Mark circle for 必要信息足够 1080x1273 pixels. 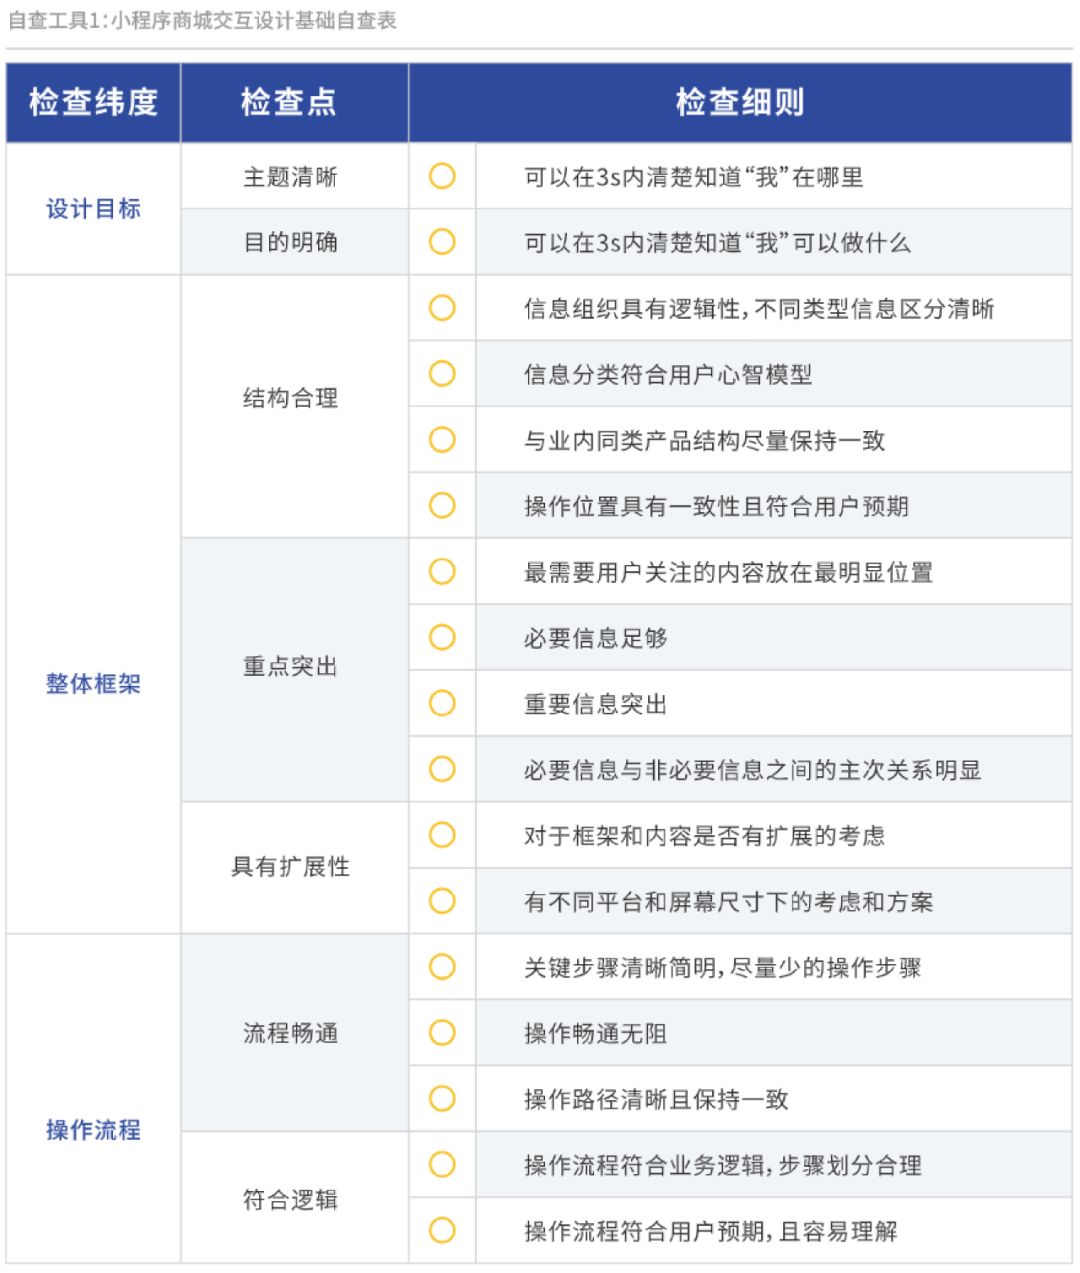(x=442, y=638)
